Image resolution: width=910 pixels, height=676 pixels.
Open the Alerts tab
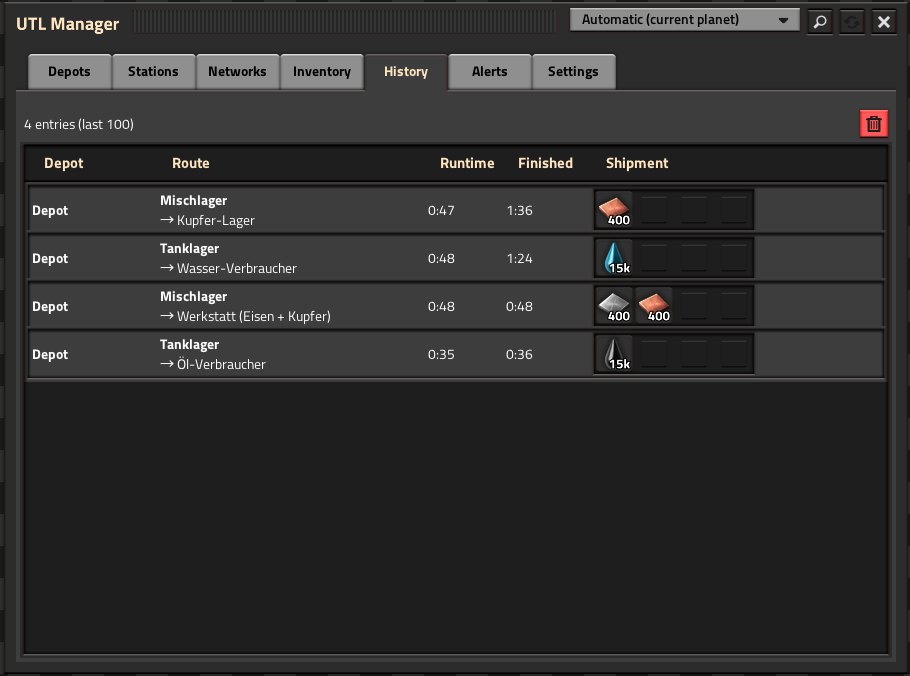pos(489,71)
